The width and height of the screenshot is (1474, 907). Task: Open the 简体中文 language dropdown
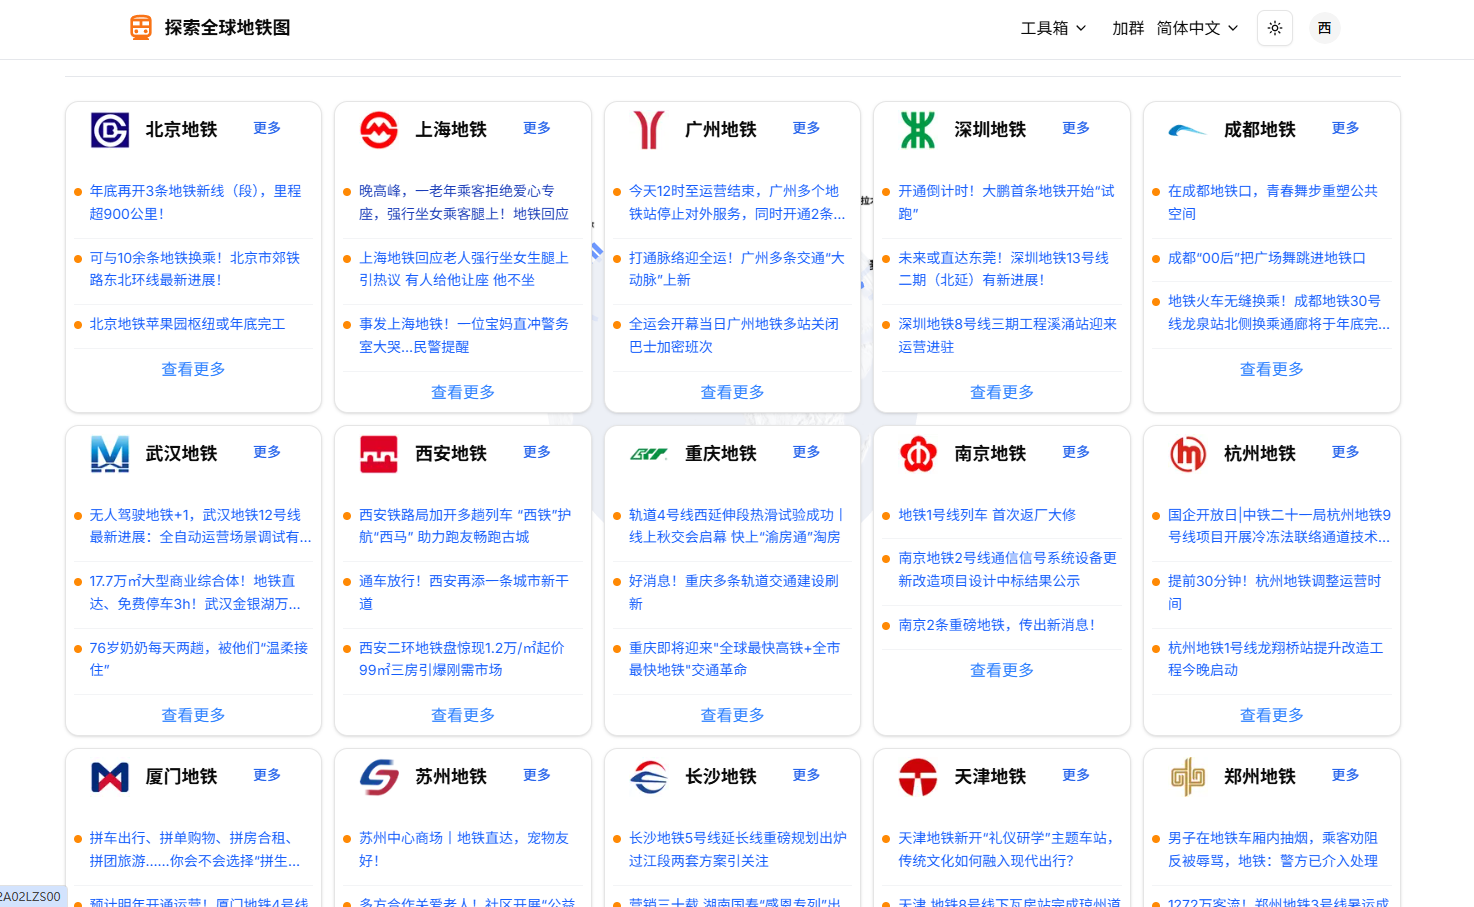[x=1197, y=28]
